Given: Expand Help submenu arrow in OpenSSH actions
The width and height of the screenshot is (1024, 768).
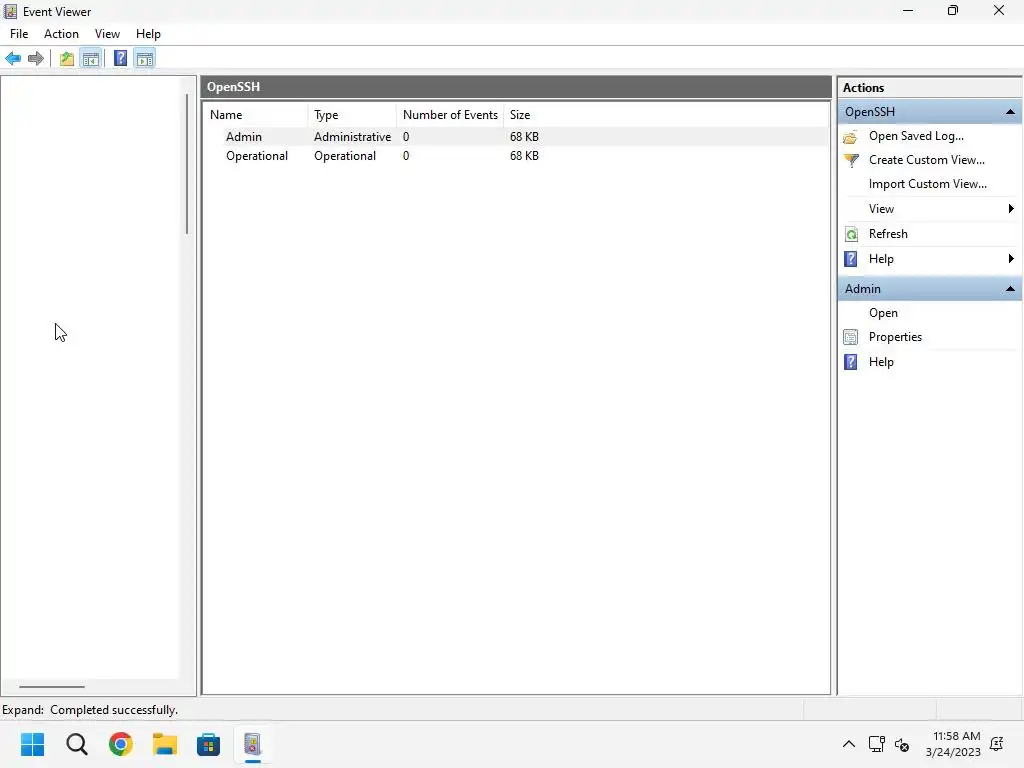Looking at the screenshot, I should (x=1011, y=259).
